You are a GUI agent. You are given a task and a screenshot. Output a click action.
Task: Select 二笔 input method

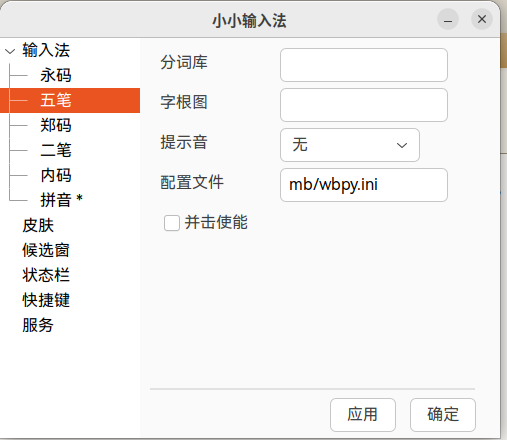pyautogui.click(x=56, y=150)
